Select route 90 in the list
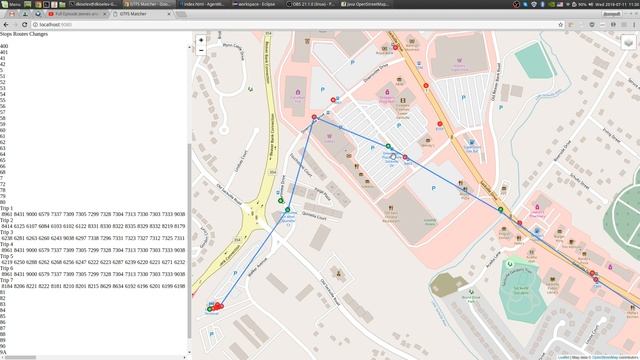Screen dimensions: 640x360 click(x=3, y=346)
